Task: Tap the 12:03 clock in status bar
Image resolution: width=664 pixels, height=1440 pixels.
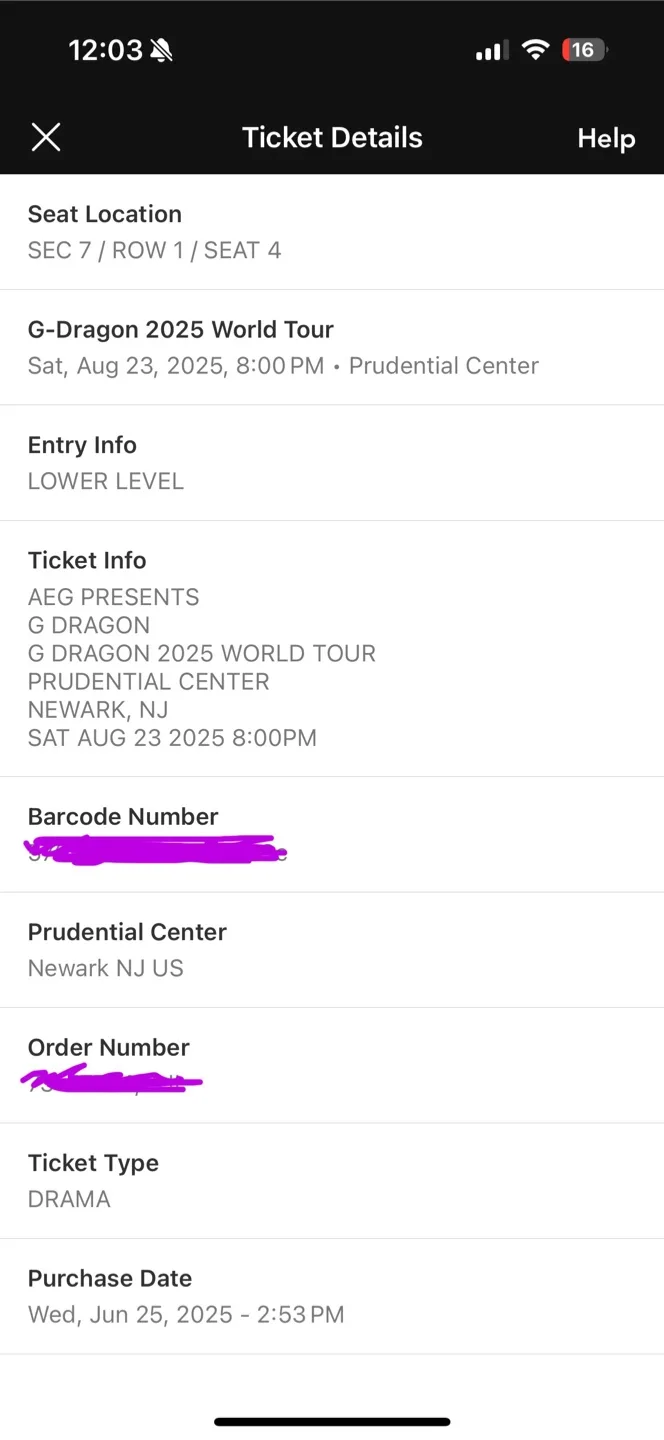Action: pyautogui.click(x=105, y=50)
